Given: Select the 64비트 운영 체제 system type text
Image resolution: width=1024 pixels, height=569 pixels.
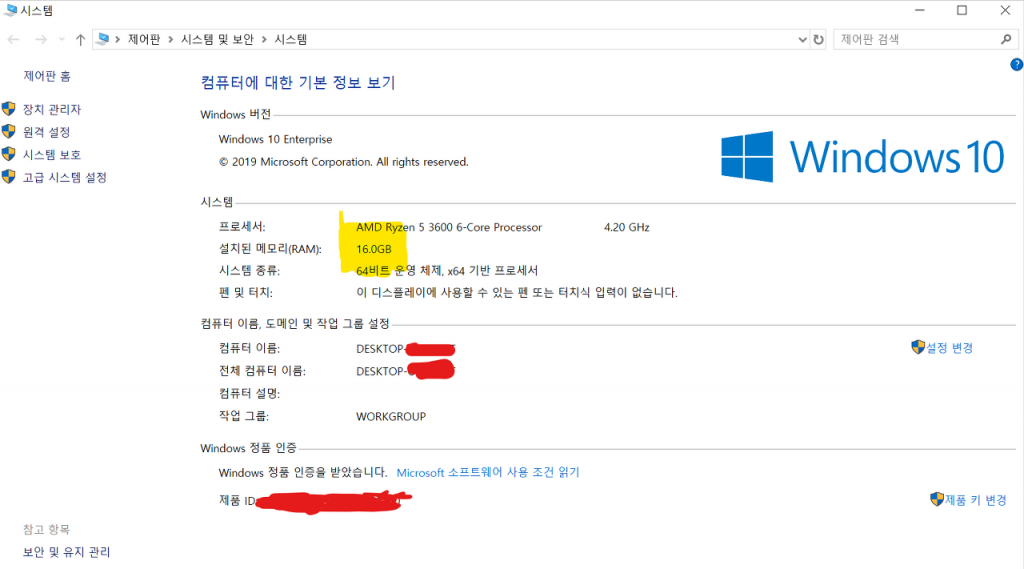Looking at the screenshot, I should pyautogui.click(x=447, y=270).
